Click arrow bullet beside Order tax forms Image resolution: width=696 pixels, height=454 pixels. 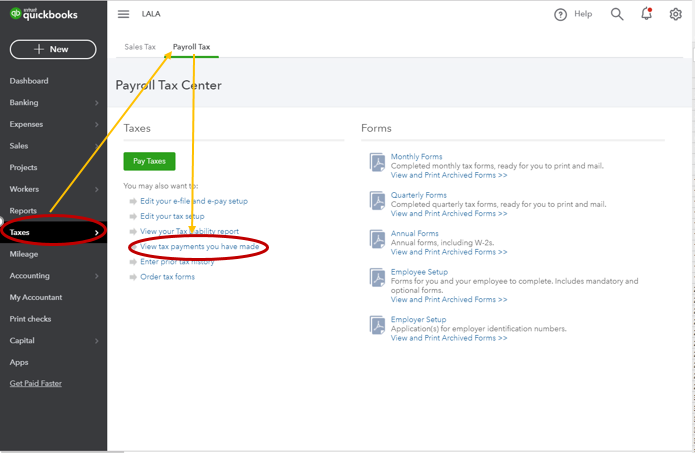pyautogui.click(x=133, y=277)
